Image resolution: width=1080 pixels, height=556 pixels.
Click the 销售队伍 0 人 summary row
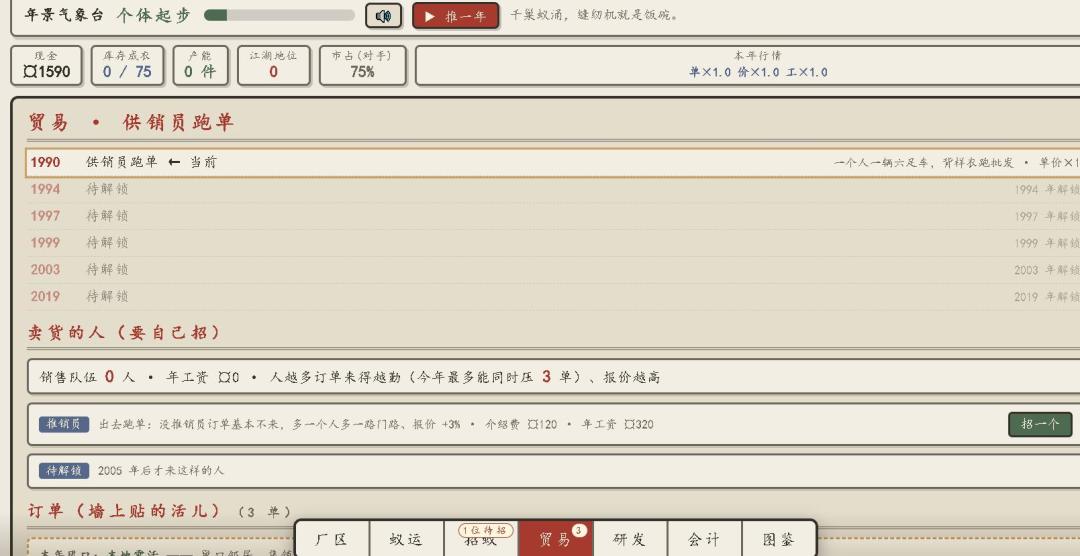[x=552, y=377]
